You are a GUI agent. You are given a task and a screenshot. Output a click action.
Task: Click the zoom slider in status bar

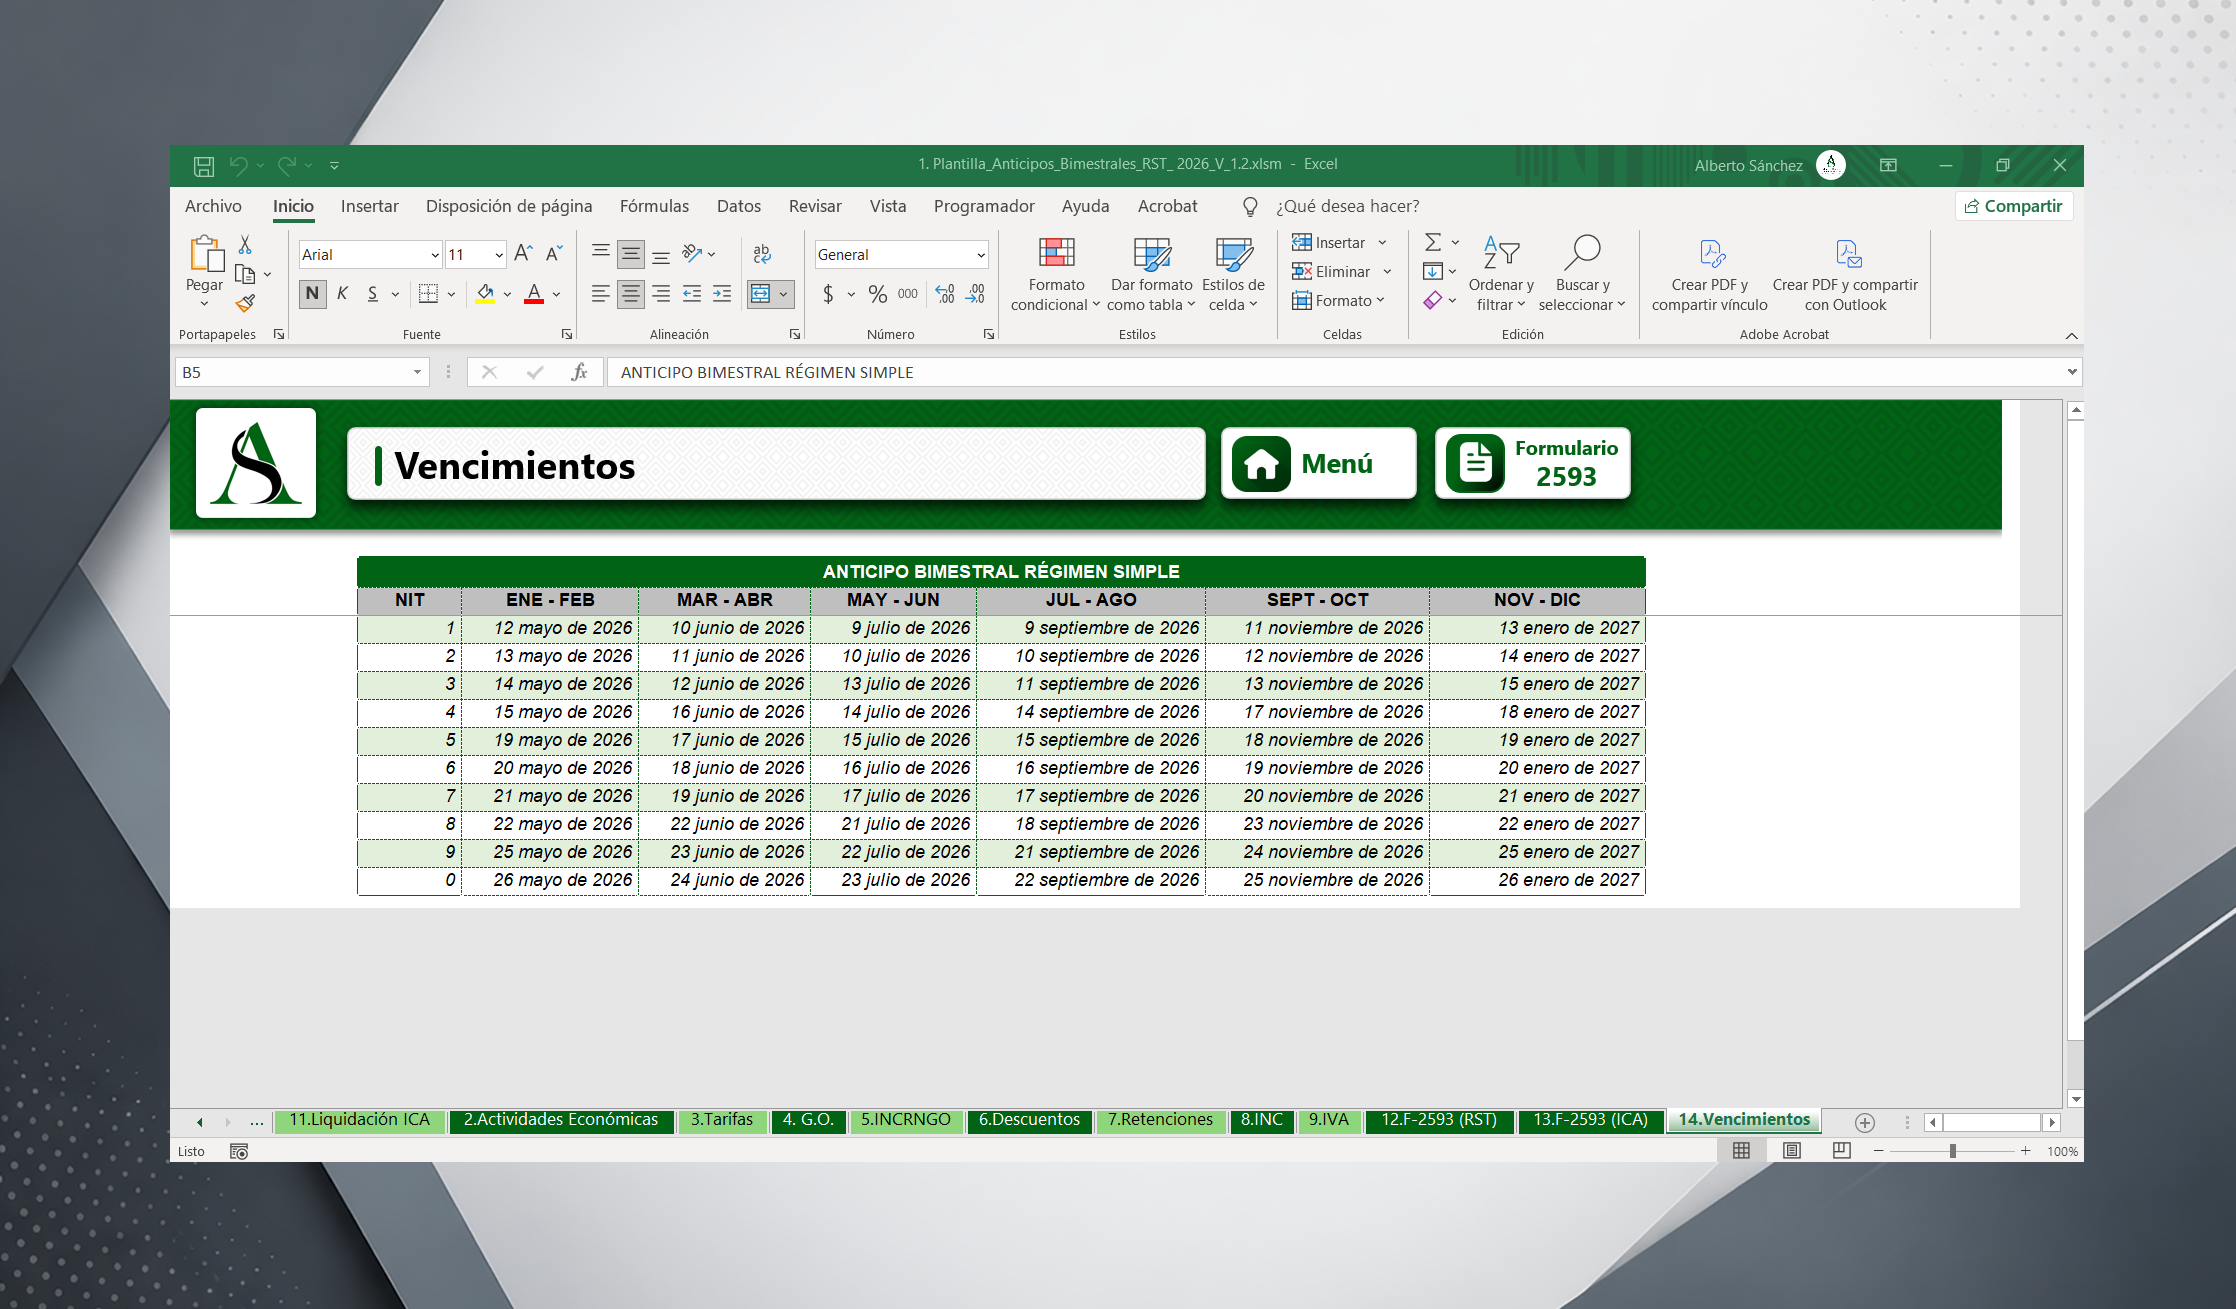tap(1952, 1151)
